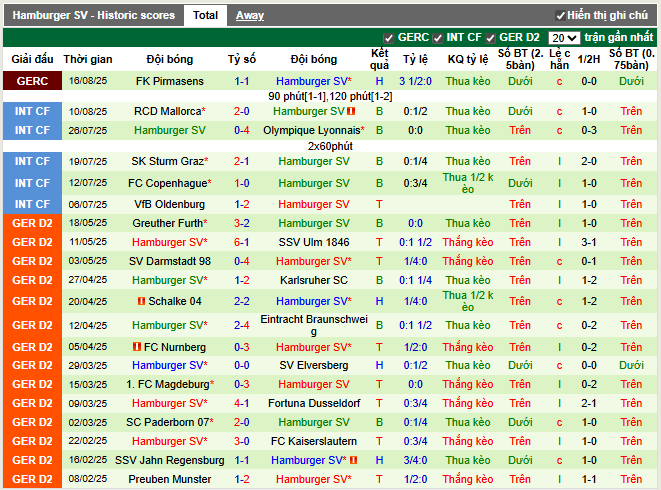Click red card icon beside Schalke 04

(x=142, y=301)
